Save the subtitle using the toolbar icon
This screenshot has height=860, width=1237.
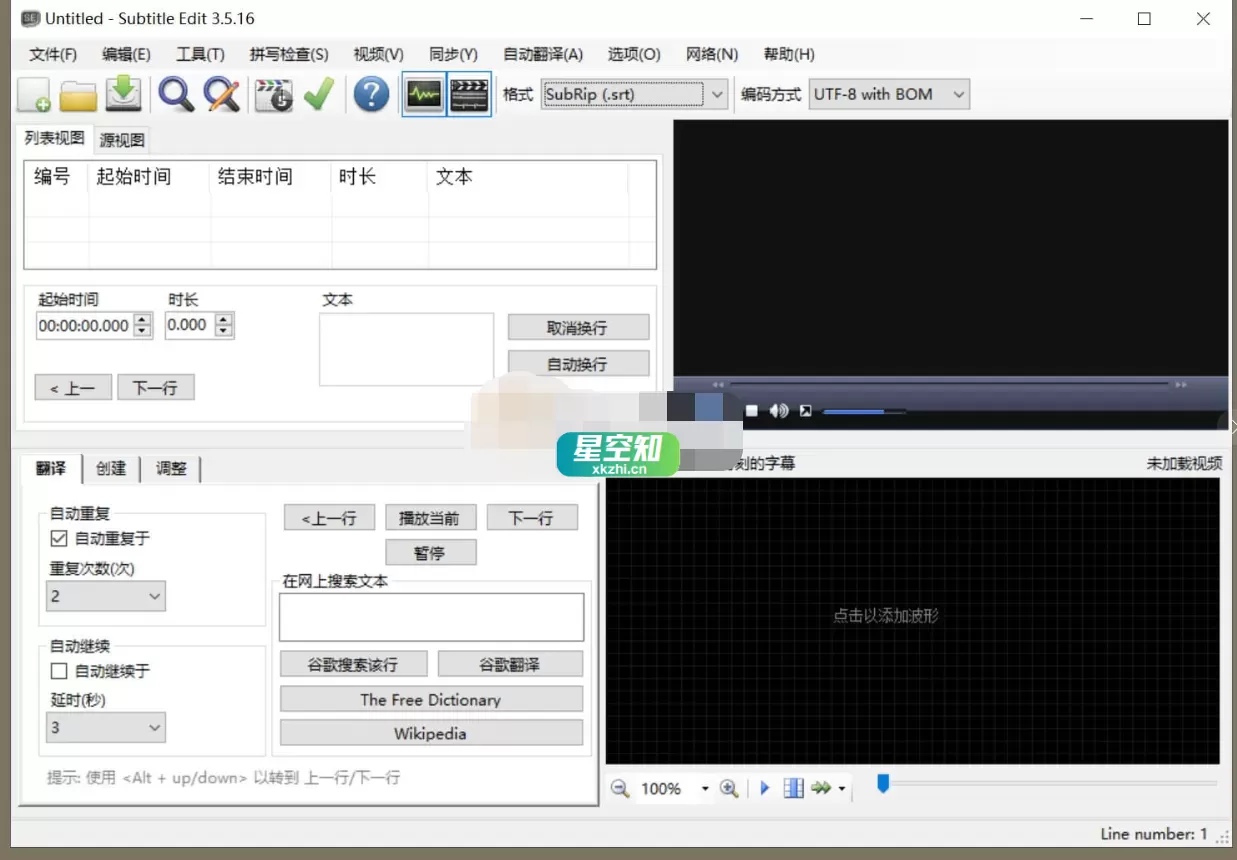pos(122,95)
